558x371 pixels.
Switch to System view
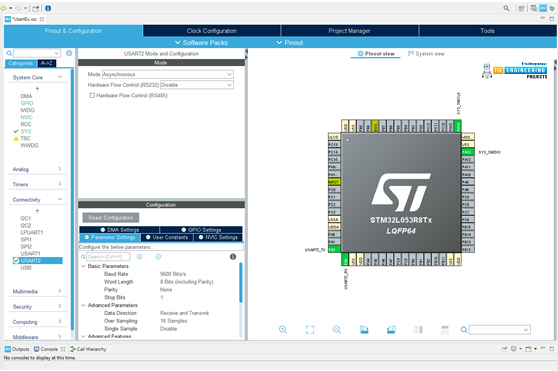(426, 54)
